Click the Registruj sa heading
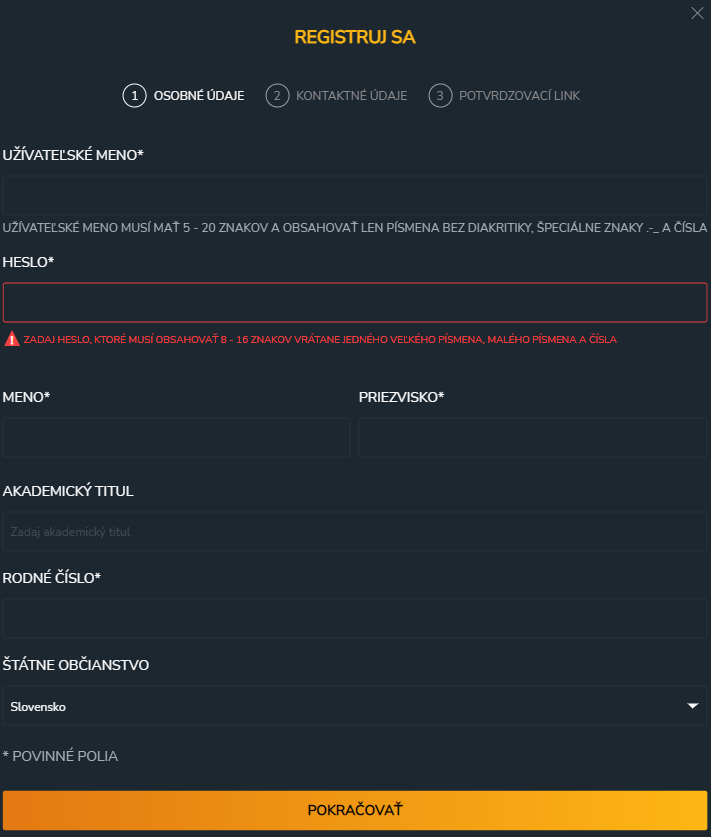This screenshot has width=711, height=837. (x=355, y=38)
